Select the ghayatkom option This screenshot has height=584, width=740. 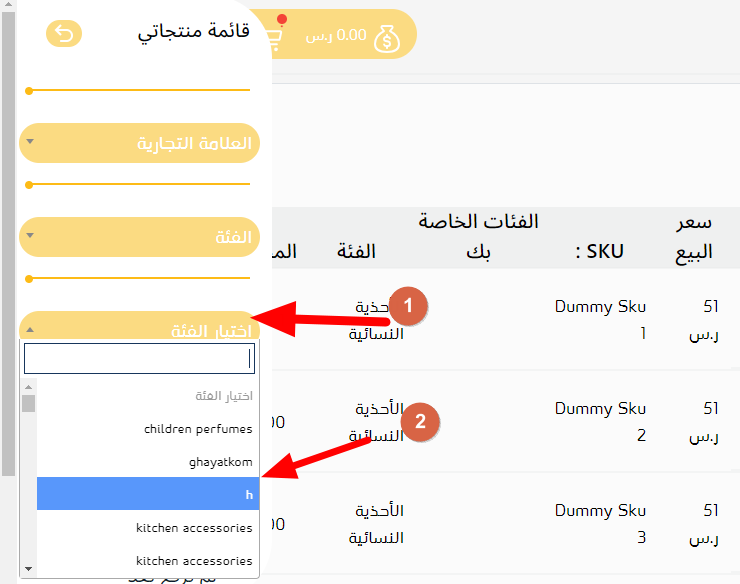point(148,461)
